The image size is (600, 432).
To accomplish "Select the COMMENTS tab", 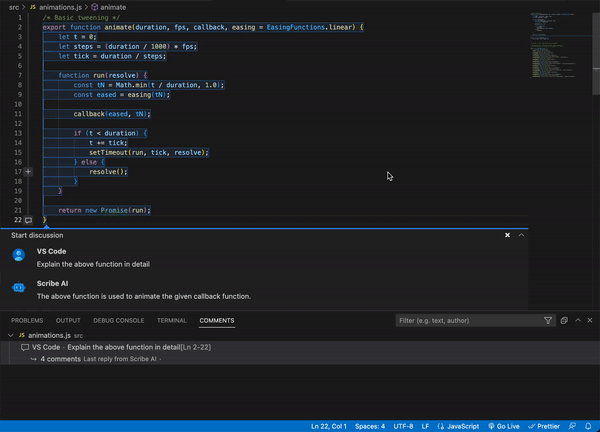I will pyautogui.click(x=217, y=320).
